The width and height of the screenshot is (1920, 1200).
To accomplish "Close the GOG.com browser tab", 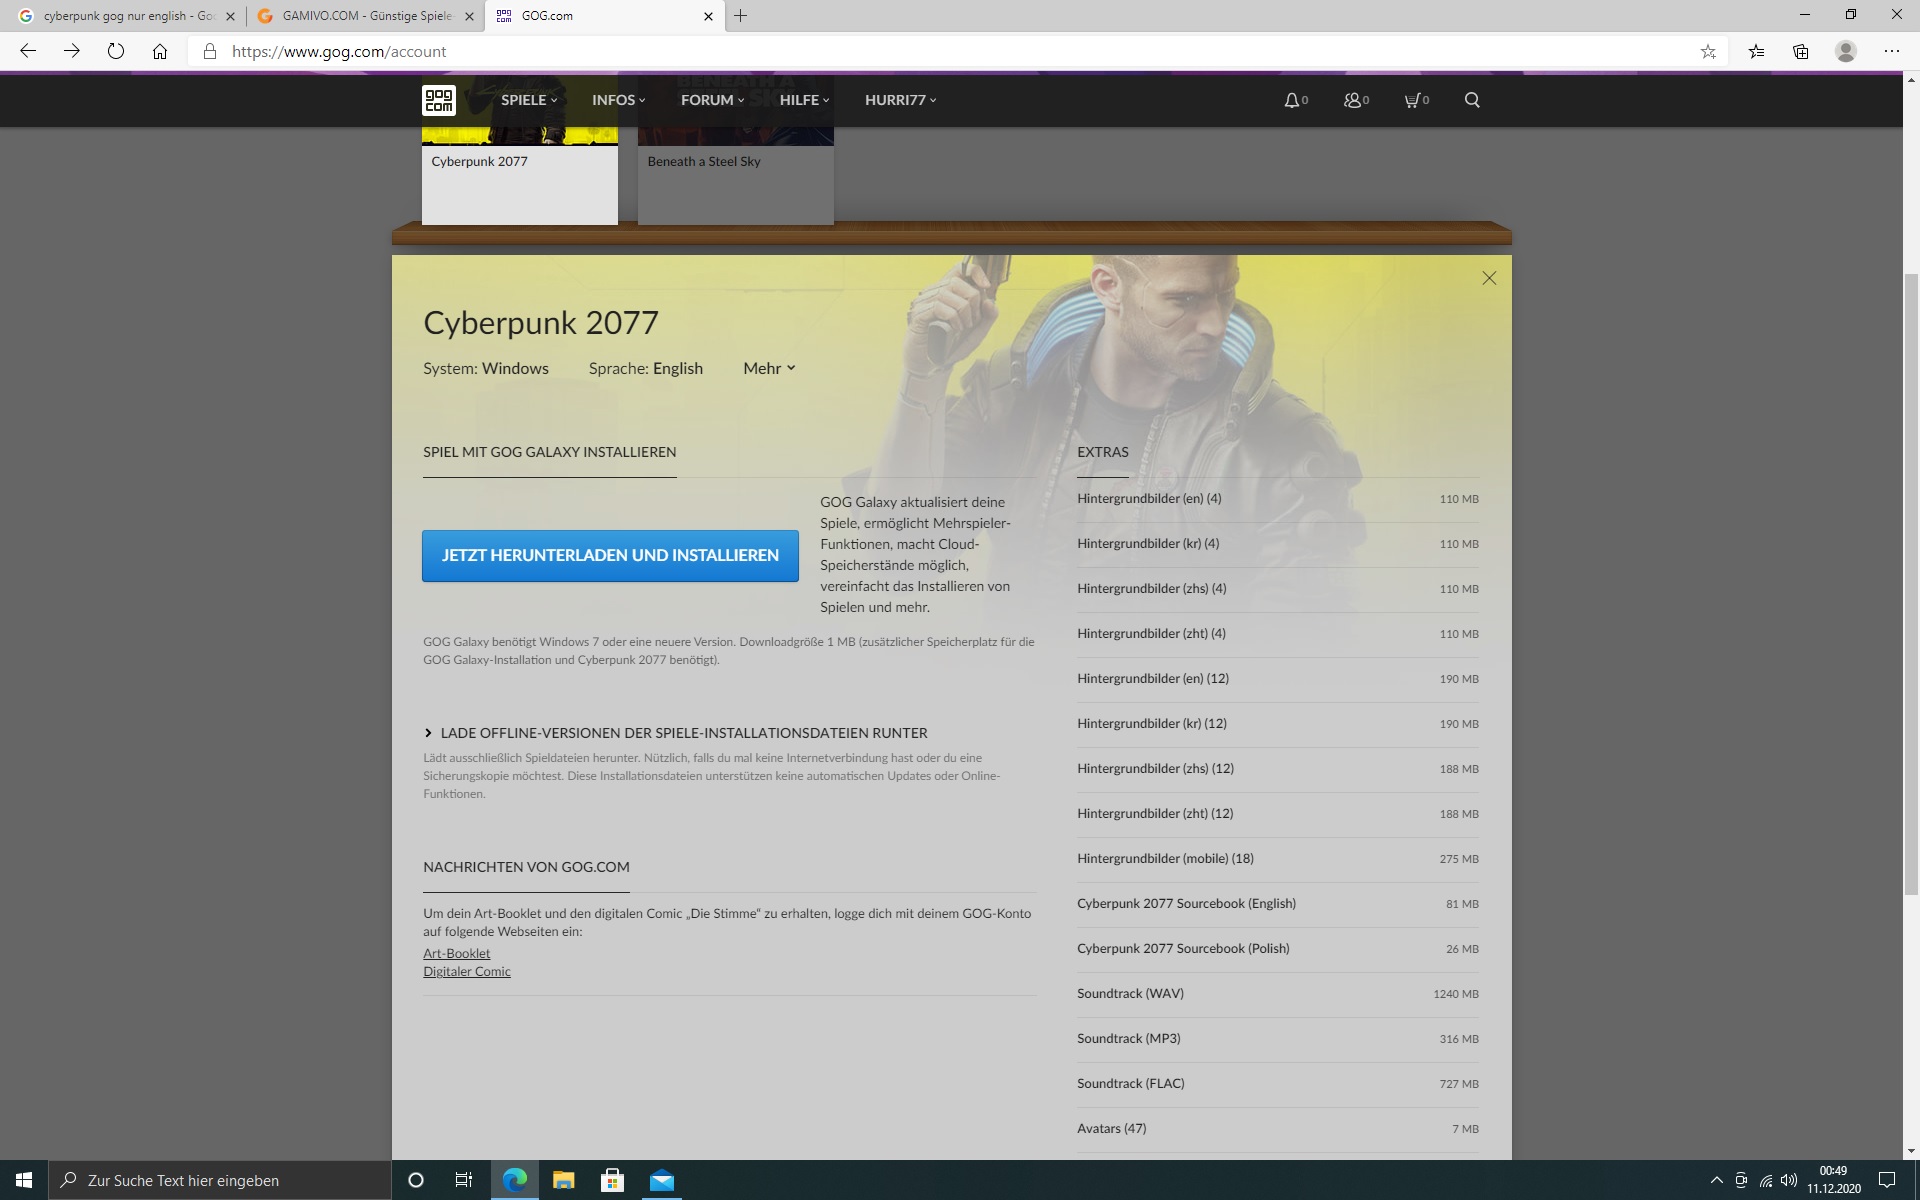I will (708, 16).
